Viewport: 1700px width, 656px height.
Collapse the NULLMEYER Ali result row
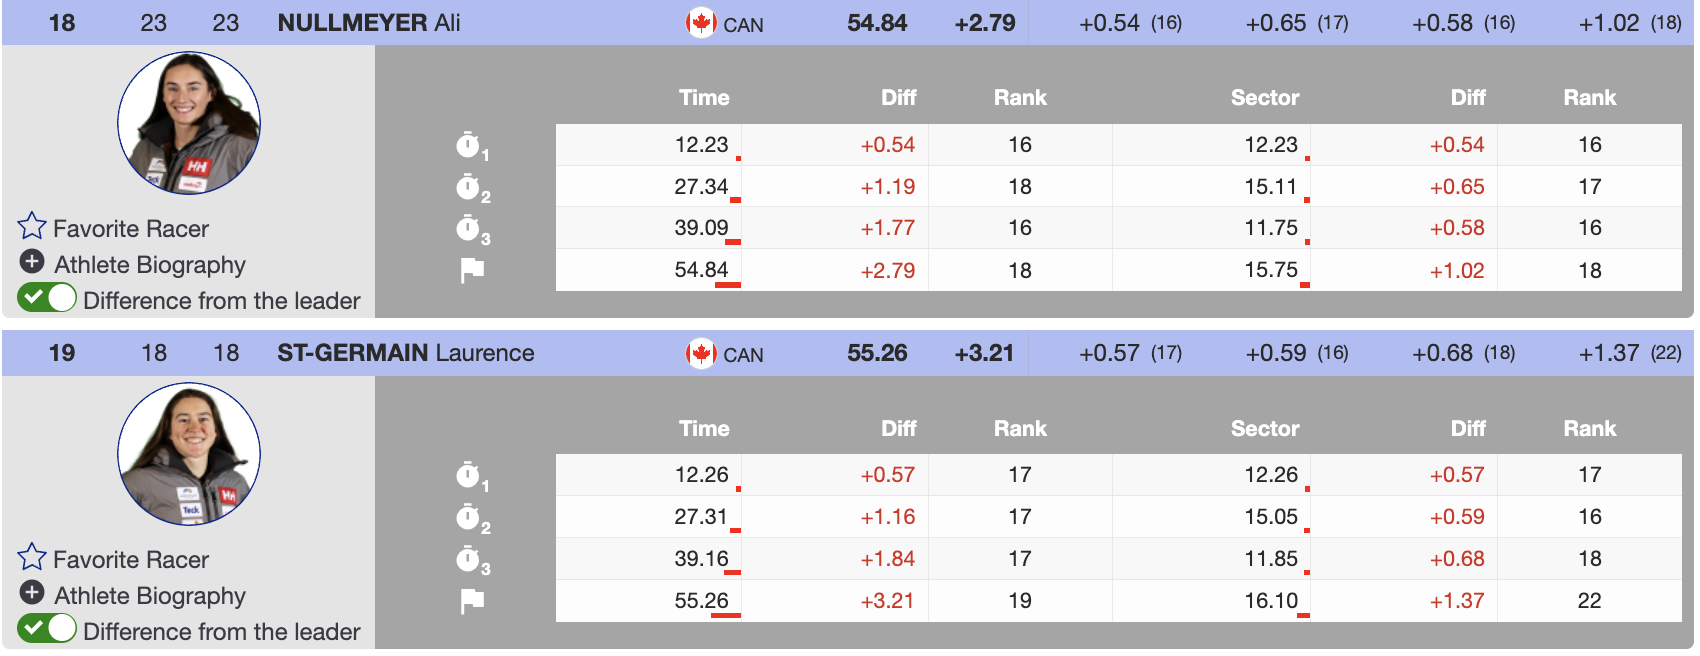tap(369, 23)
